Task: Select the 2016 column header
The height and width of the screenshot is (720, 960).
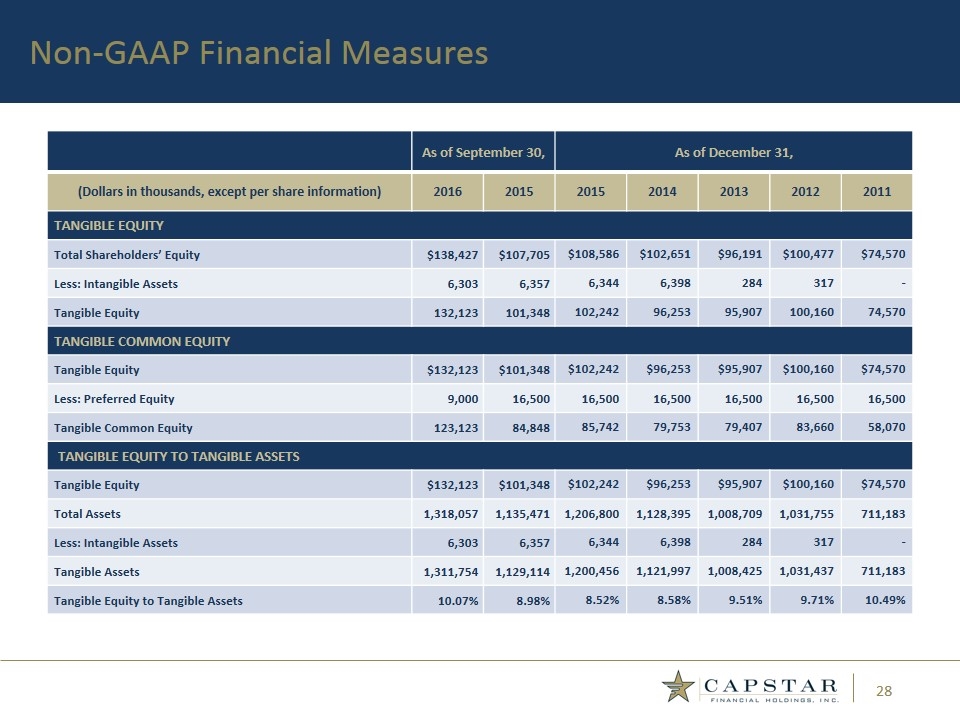Action: (446, 191)
